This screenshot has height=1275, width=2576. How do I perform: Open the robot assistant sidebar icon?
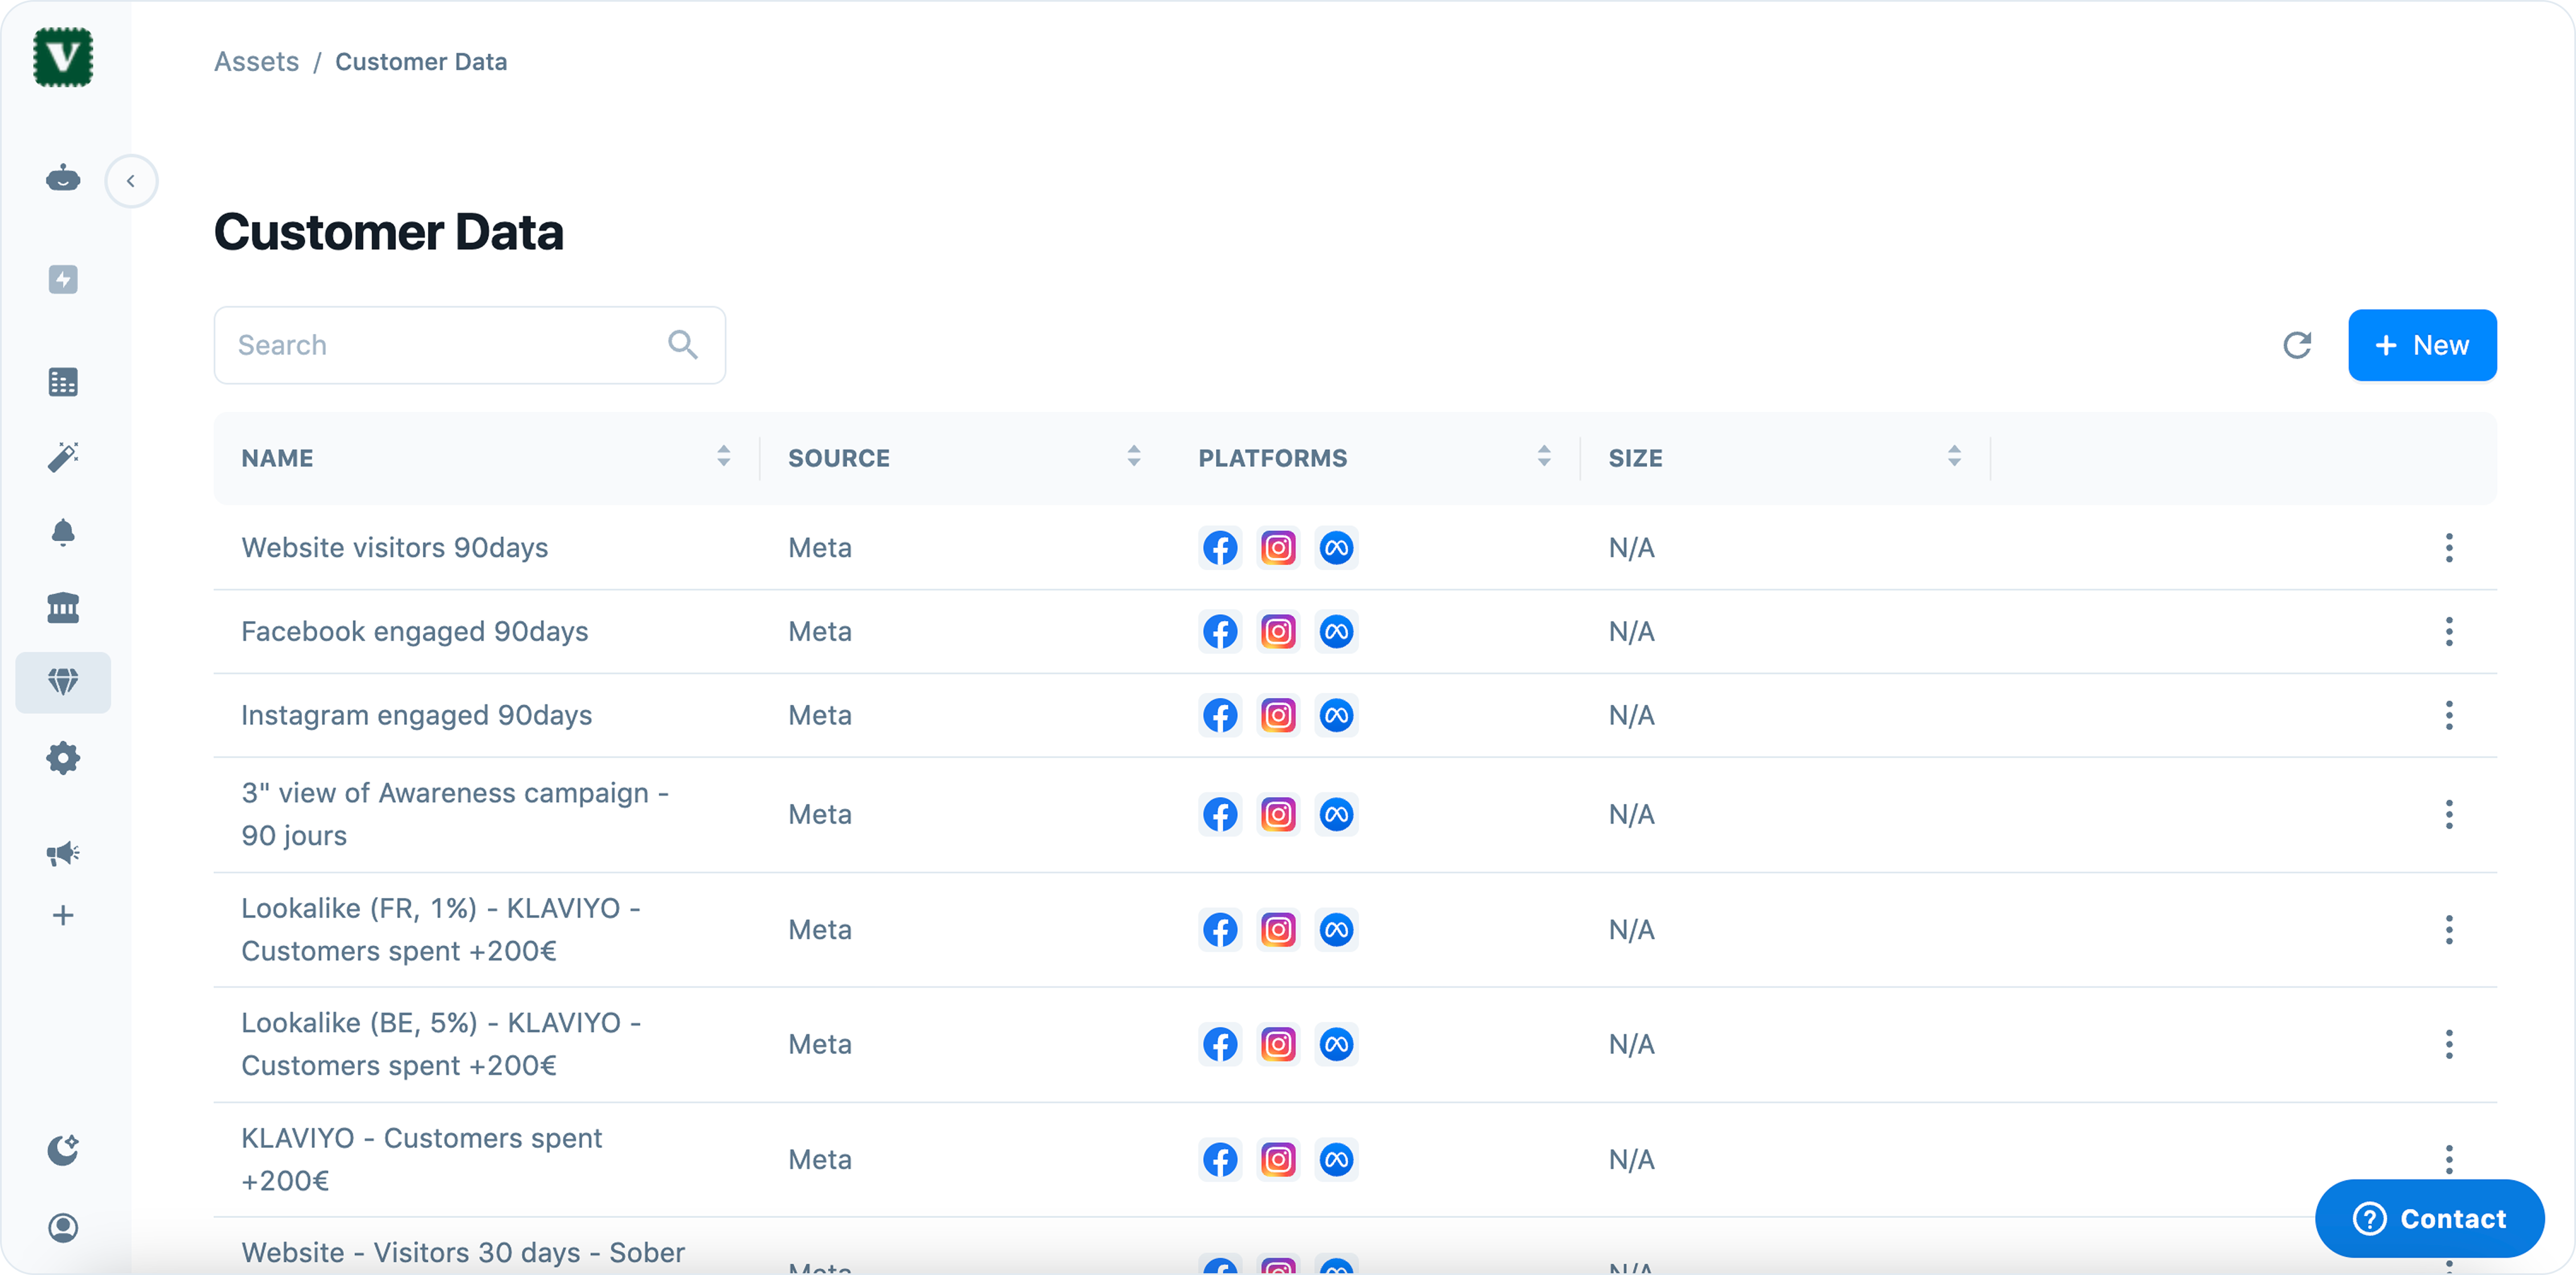63,179
